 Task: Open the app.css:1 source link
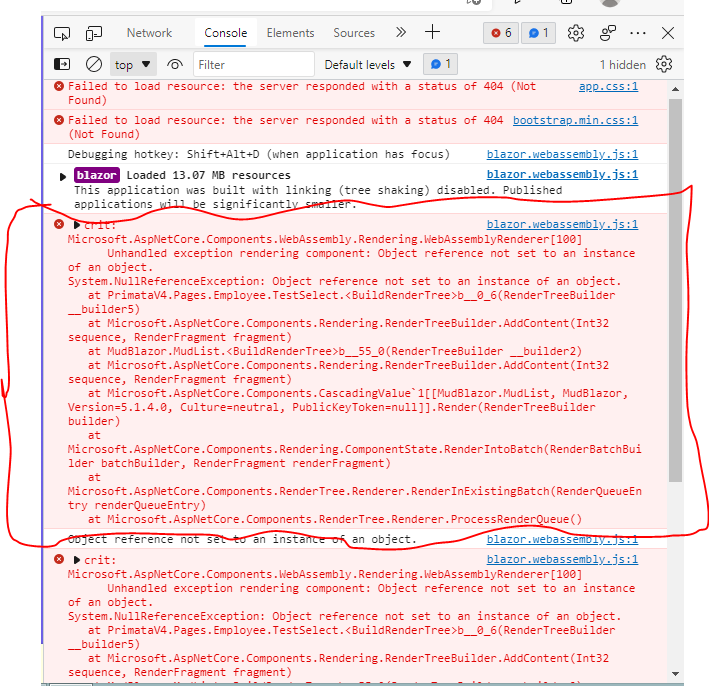pos(608,86)
